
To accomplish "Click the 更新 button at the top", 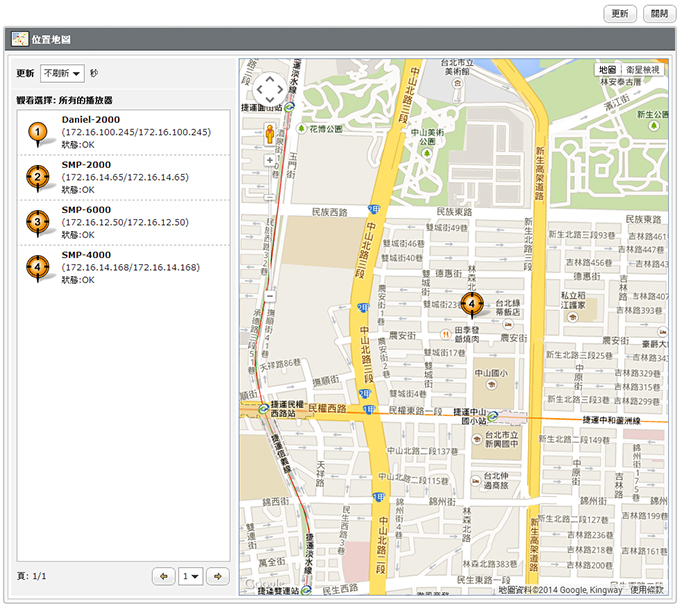I will coord(620,14).
